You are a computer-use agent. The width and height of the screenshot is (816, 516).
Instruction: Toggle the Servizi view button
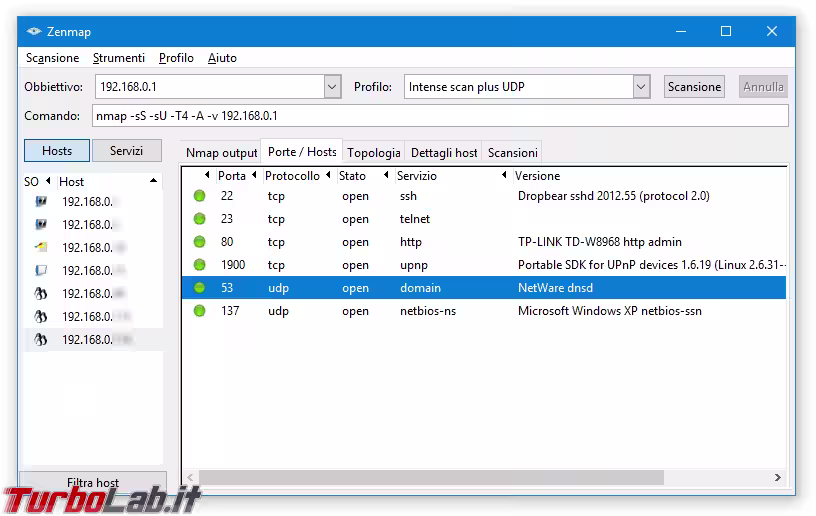coord(126,151)
